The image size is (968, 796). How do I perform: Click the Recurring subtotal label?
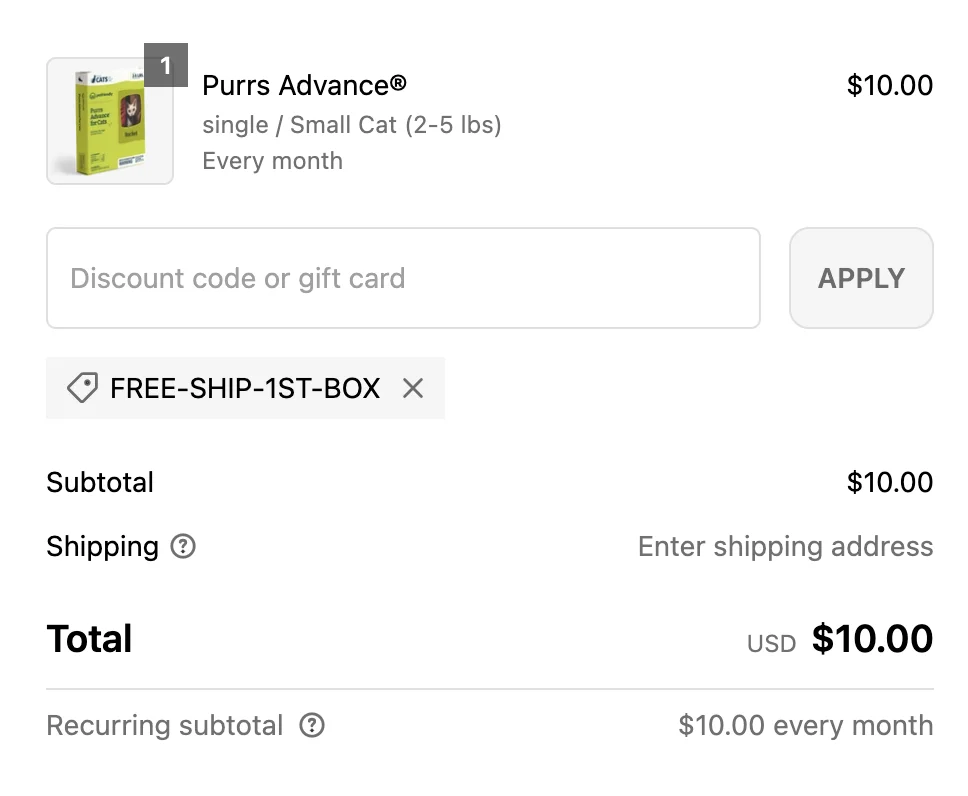(x=165, y=725)
